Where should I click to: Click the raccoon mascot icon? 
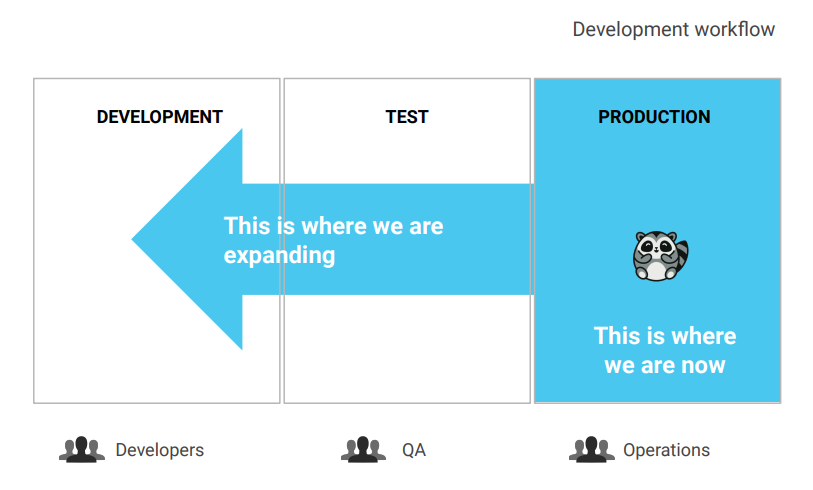click(x=660, y=256)
